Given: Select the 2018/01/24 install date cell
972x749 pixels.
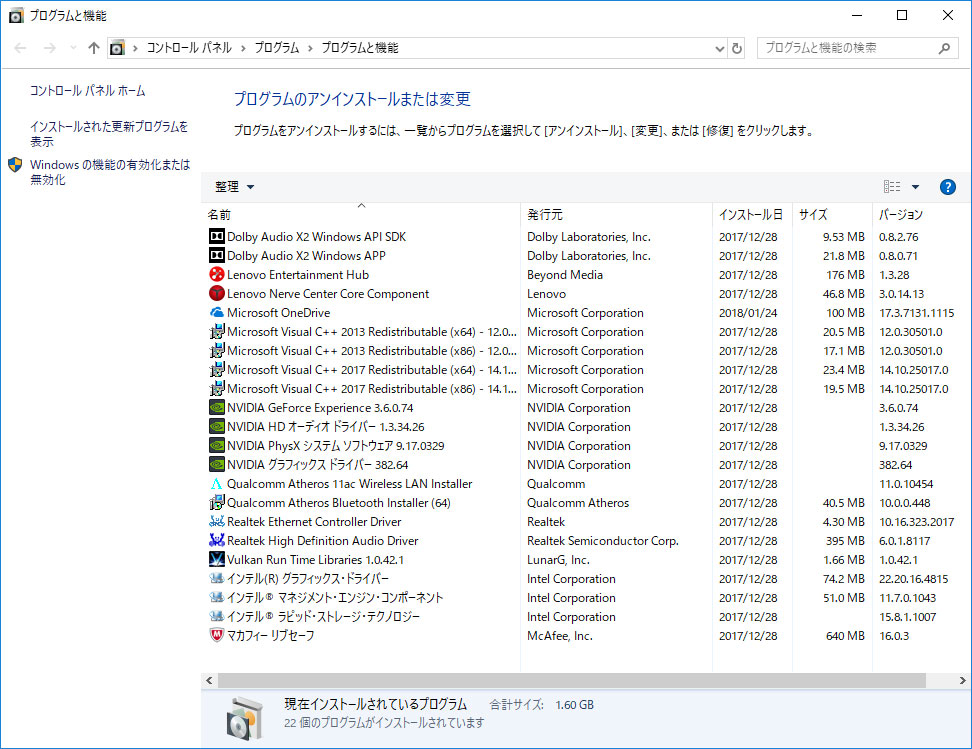Looking at the screenshot, I should coord(748,312).
